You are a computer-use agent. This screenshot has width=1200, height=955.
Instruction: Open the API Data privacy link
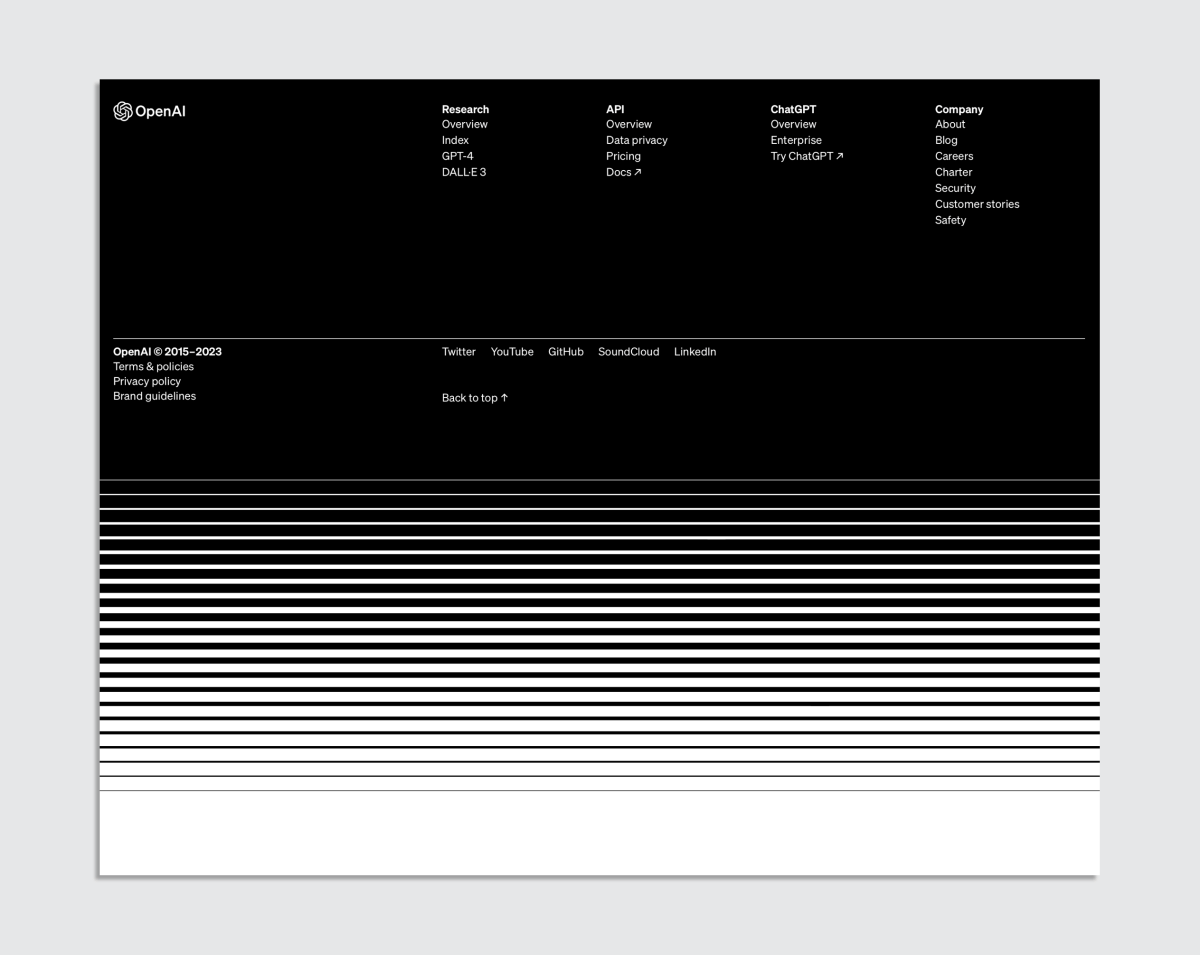(636, 141)
